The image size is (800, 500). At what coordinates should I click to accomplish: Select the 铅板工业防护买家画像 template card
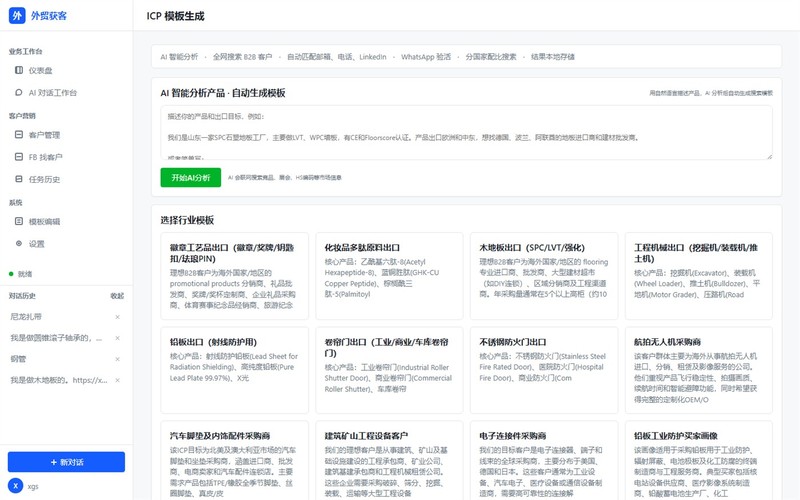(x=698, y=461)
